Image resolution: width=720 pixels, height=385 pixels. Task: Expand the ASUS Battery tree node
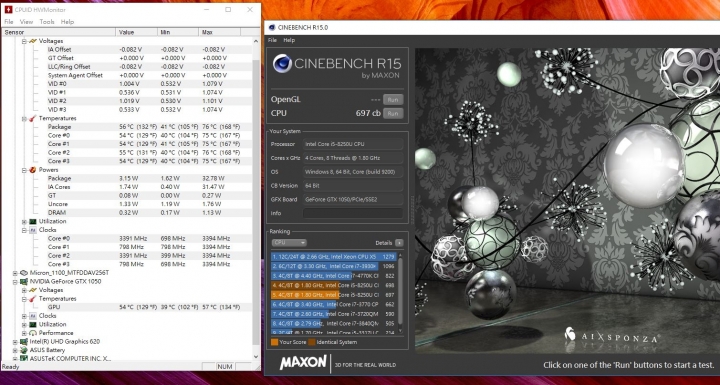pyautogui.click(x=15, y=351)
